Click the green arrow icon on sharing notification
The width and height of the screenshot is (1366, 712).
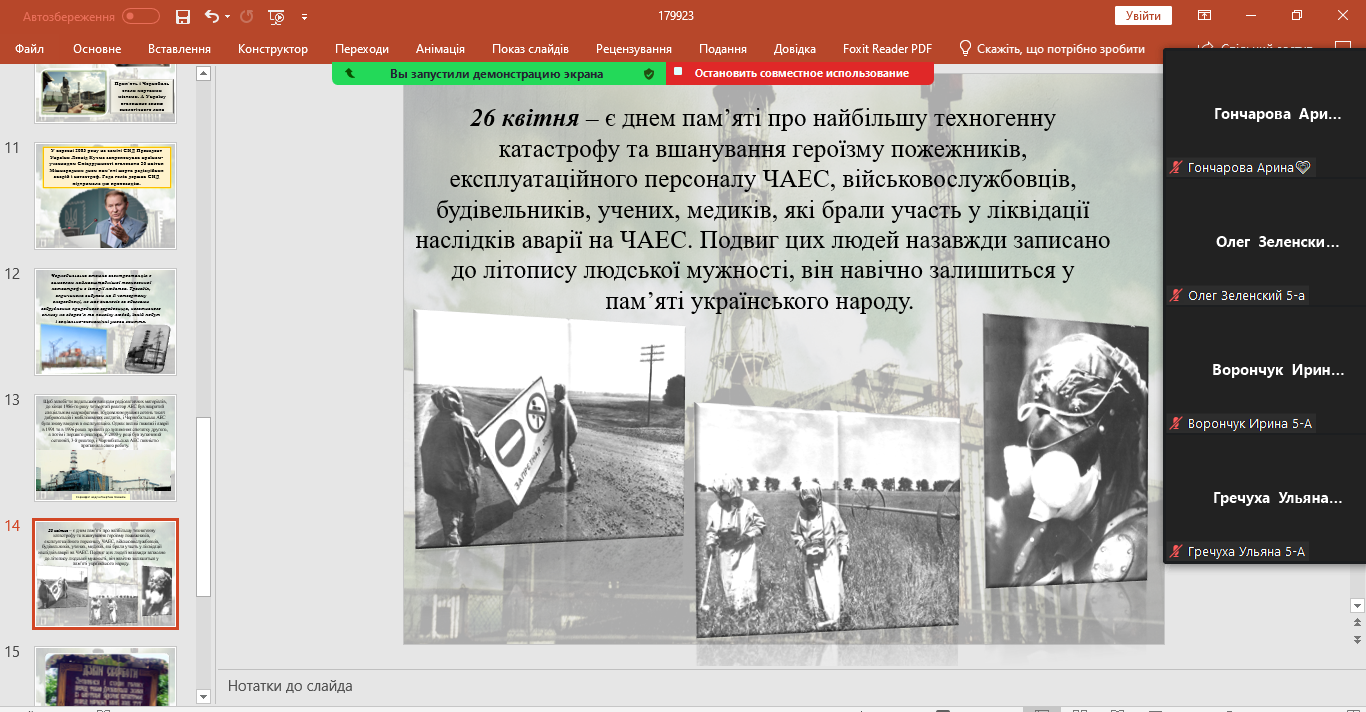coord(349,73)
